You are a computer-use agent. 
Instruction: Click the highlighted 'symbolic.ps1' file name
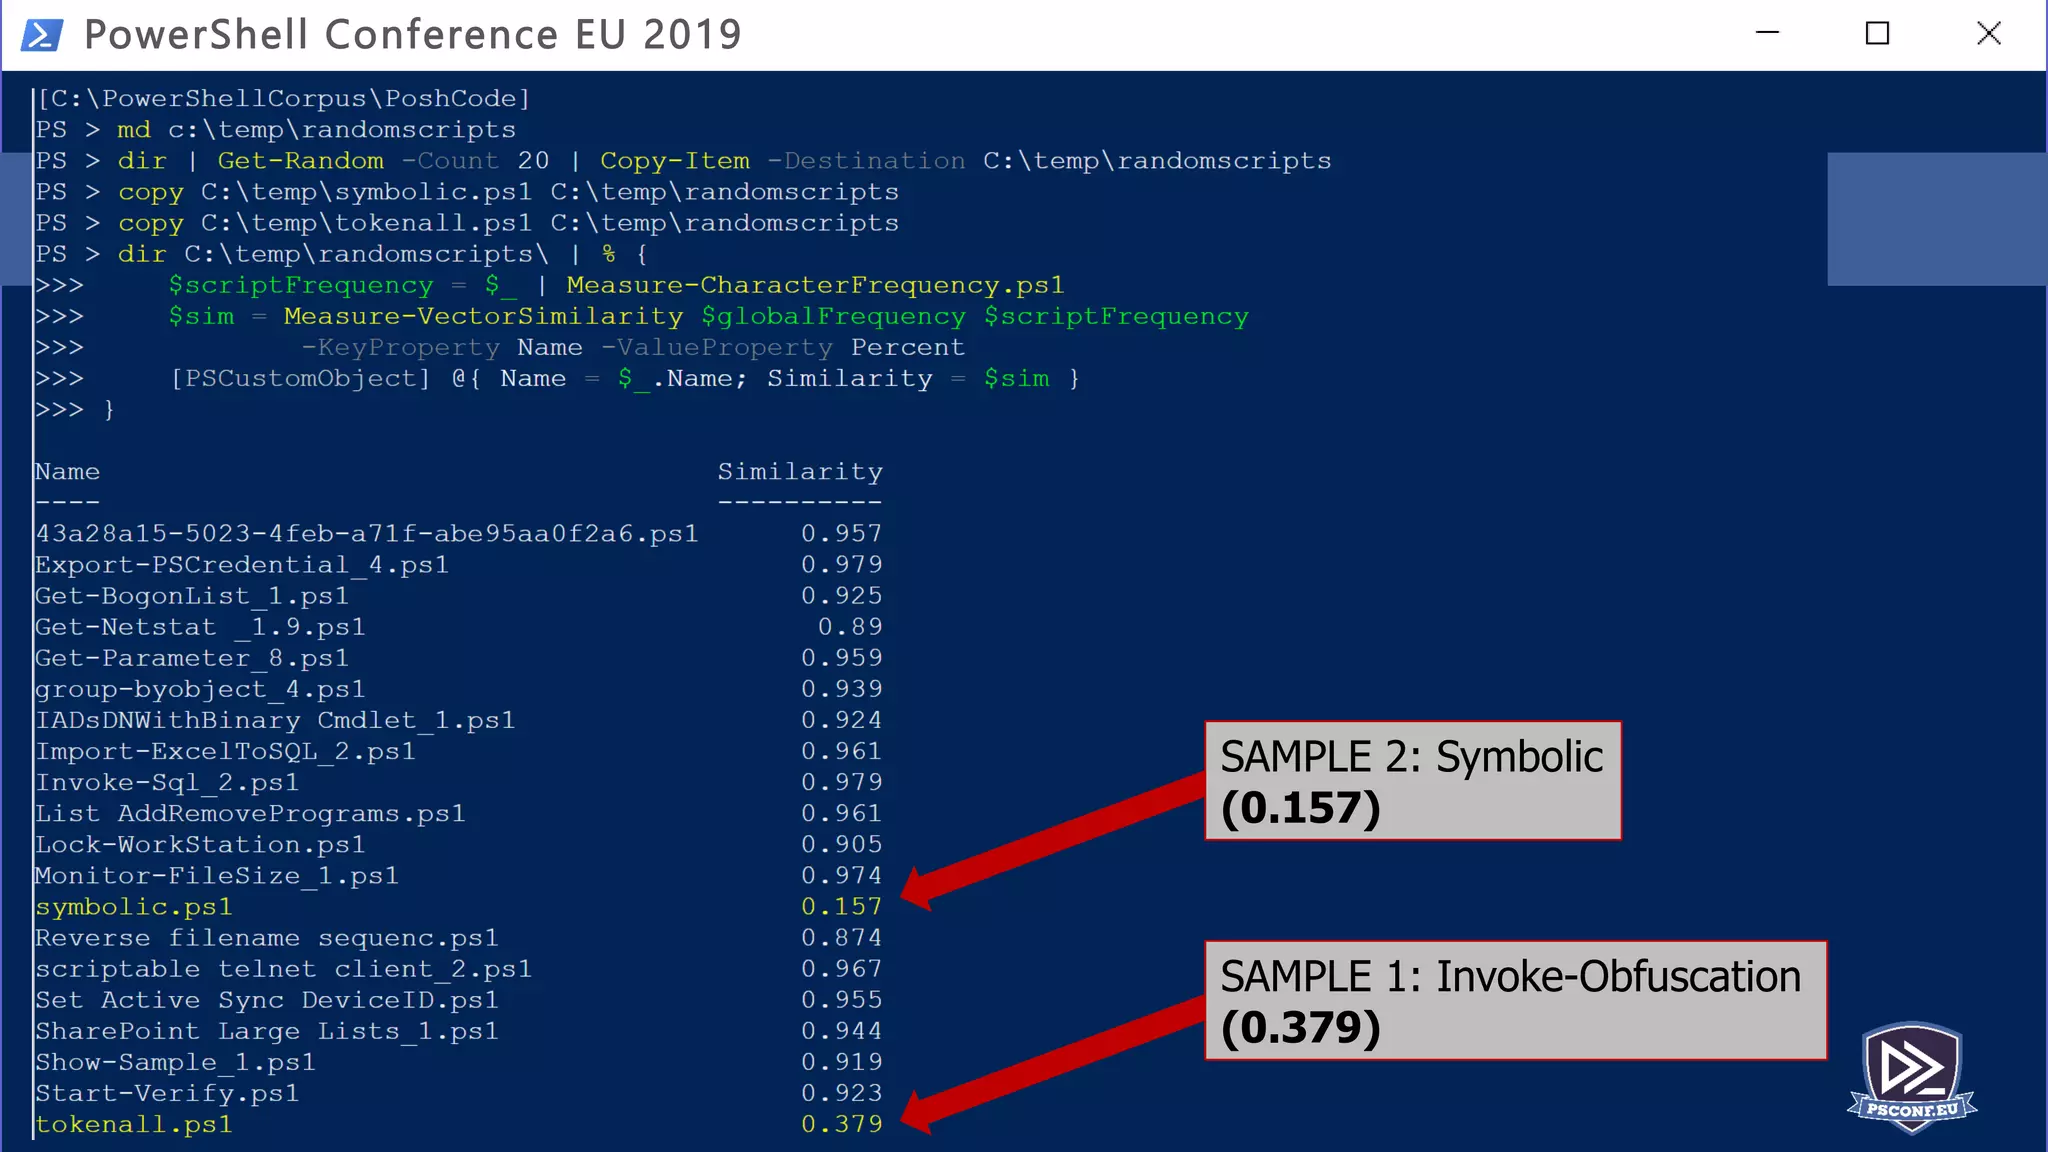(x=134, y=907)
